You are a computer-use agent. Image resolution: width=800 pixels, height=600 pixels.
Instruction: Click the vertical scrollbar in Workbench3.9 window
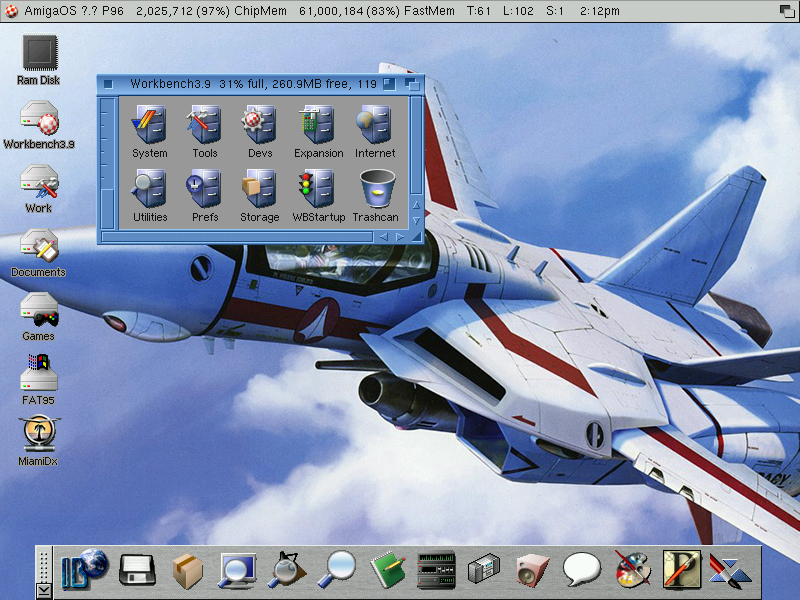pos(416,145)
